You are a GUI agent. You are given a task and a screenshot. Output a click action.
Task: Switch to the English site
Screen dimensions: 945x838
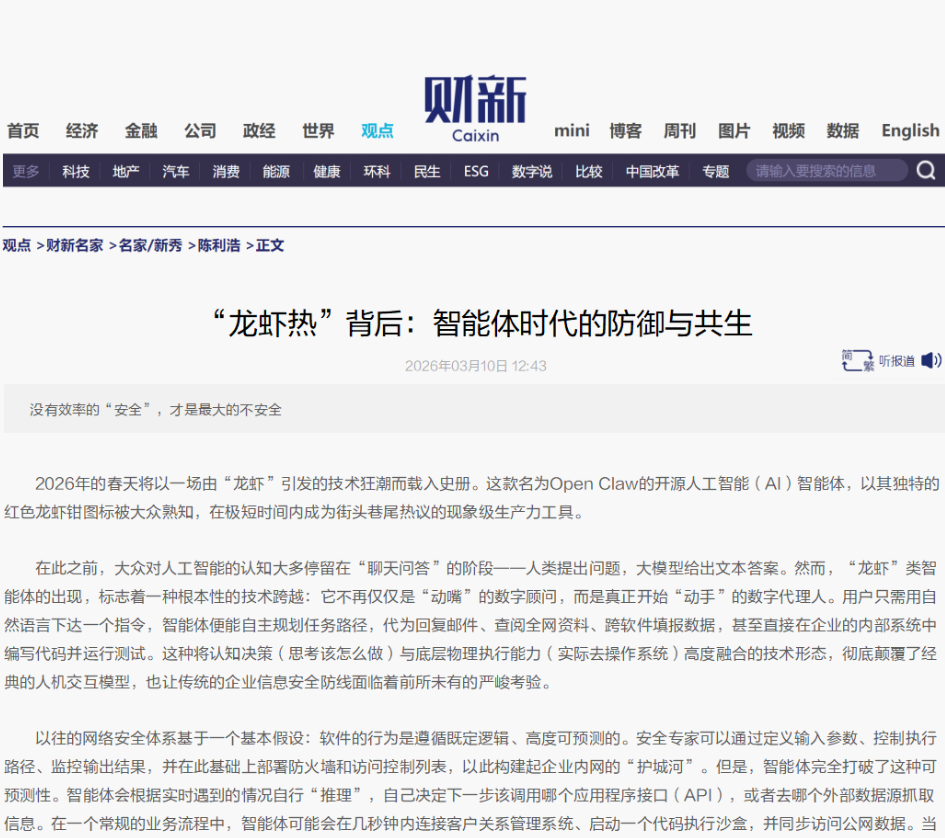910,131
